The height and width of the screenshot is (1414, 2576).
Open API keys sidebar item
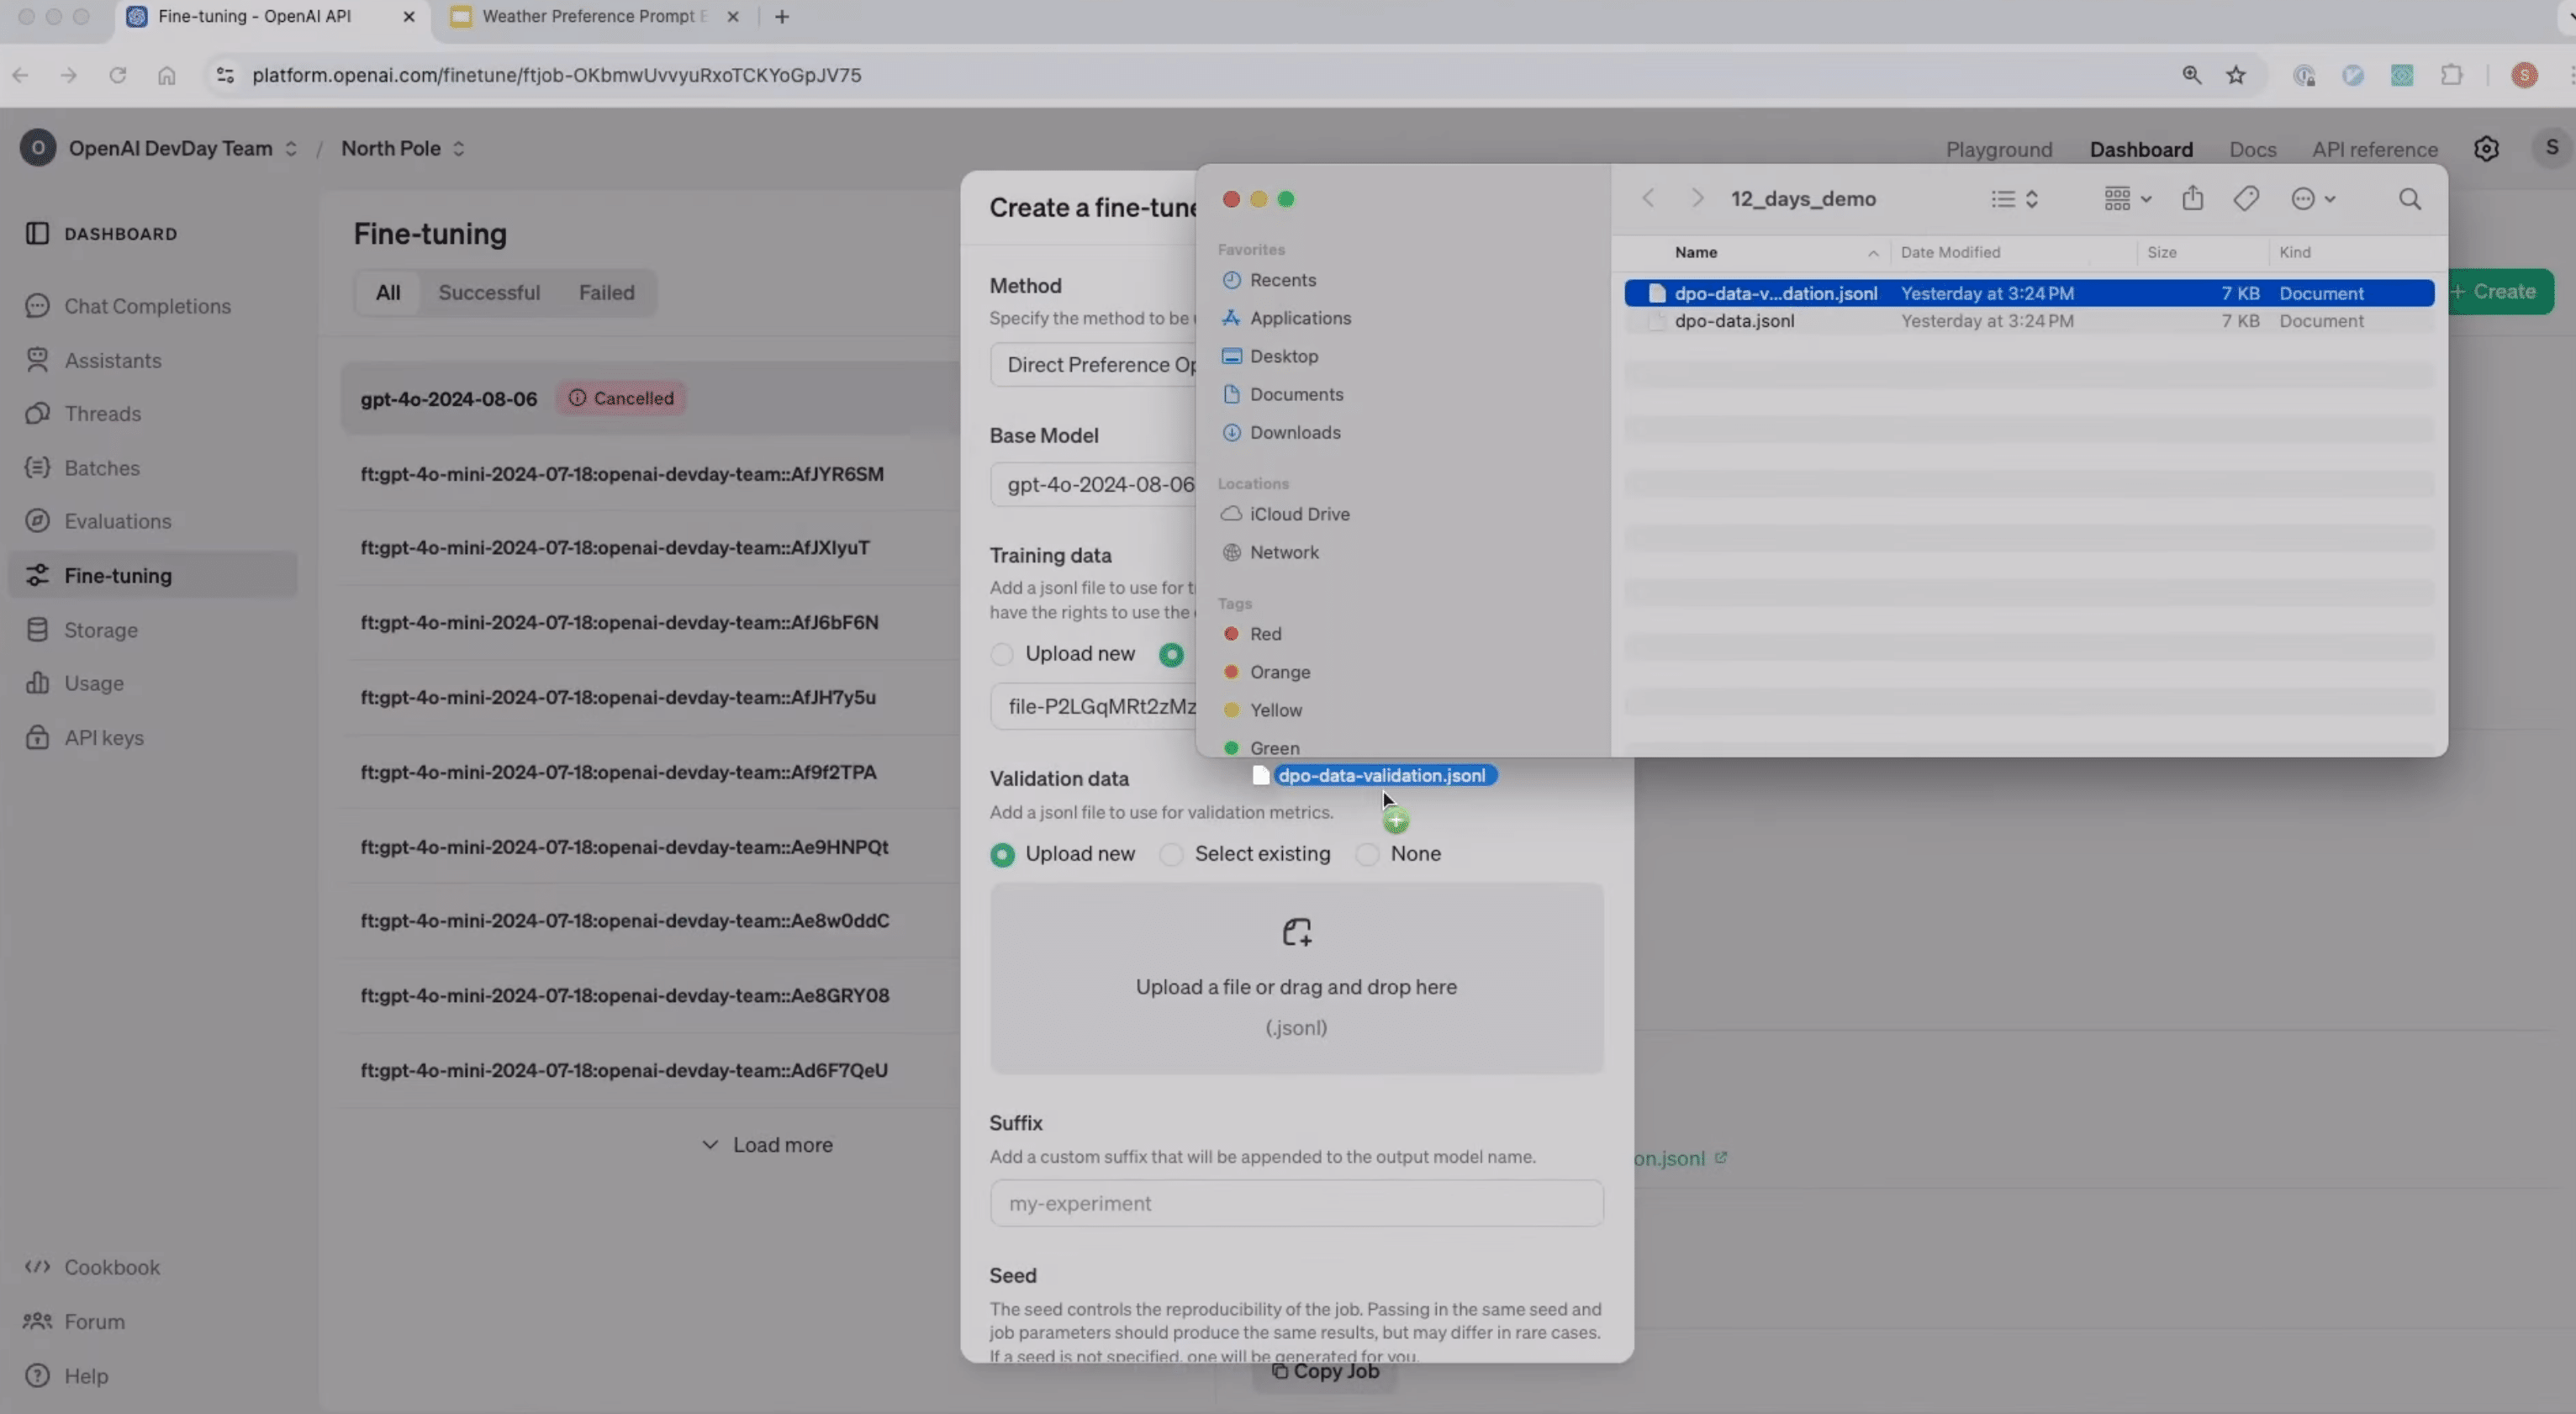pyautogui.click(x=104, y=737)
